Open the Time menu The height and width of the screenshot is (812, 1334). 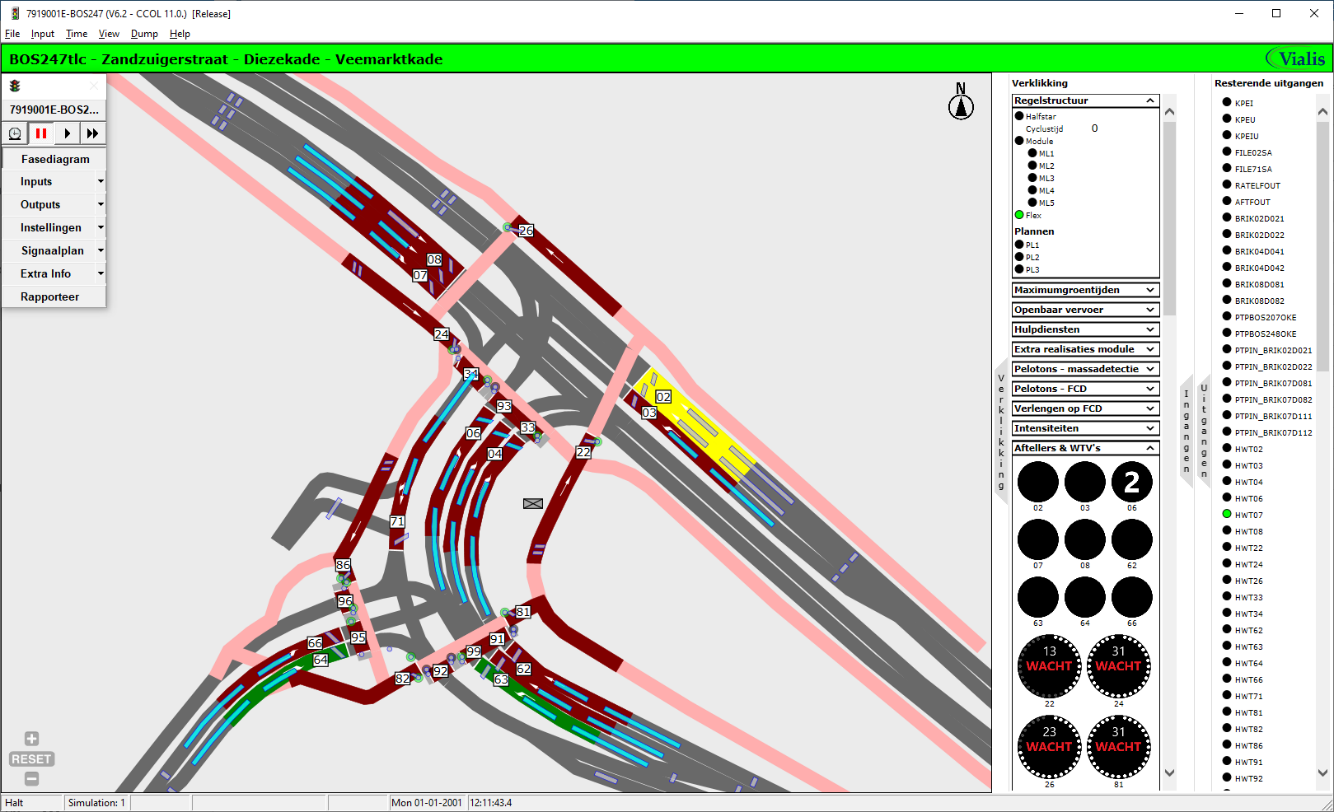coord(77,34)
